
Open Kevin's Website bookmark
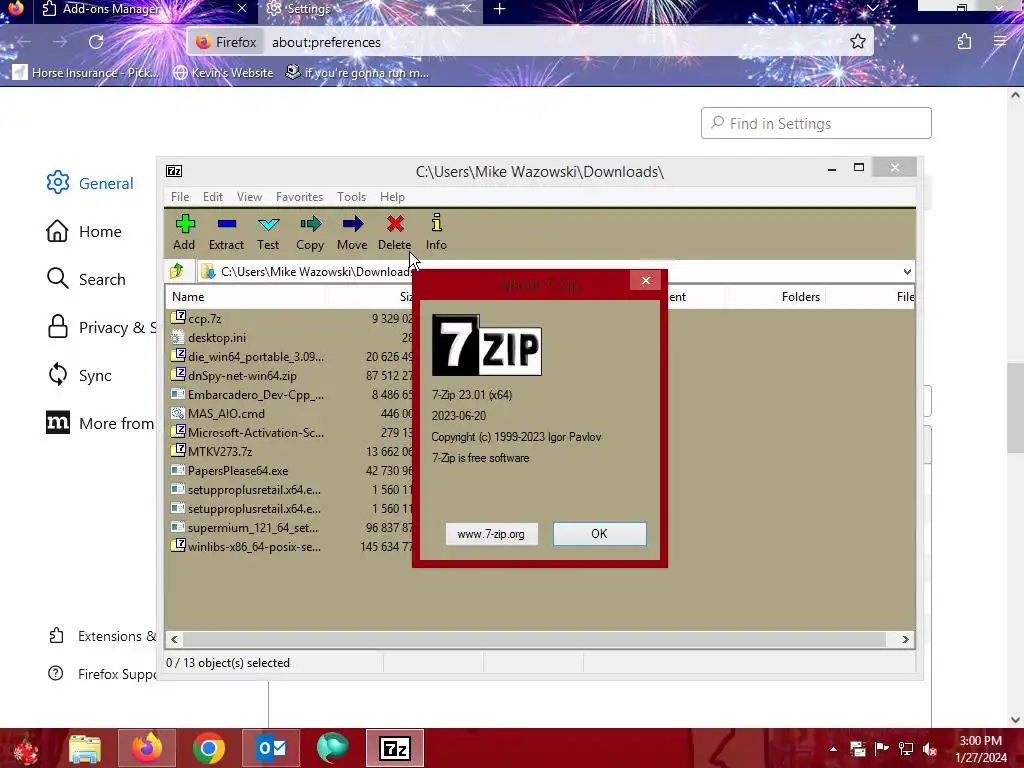223,72
